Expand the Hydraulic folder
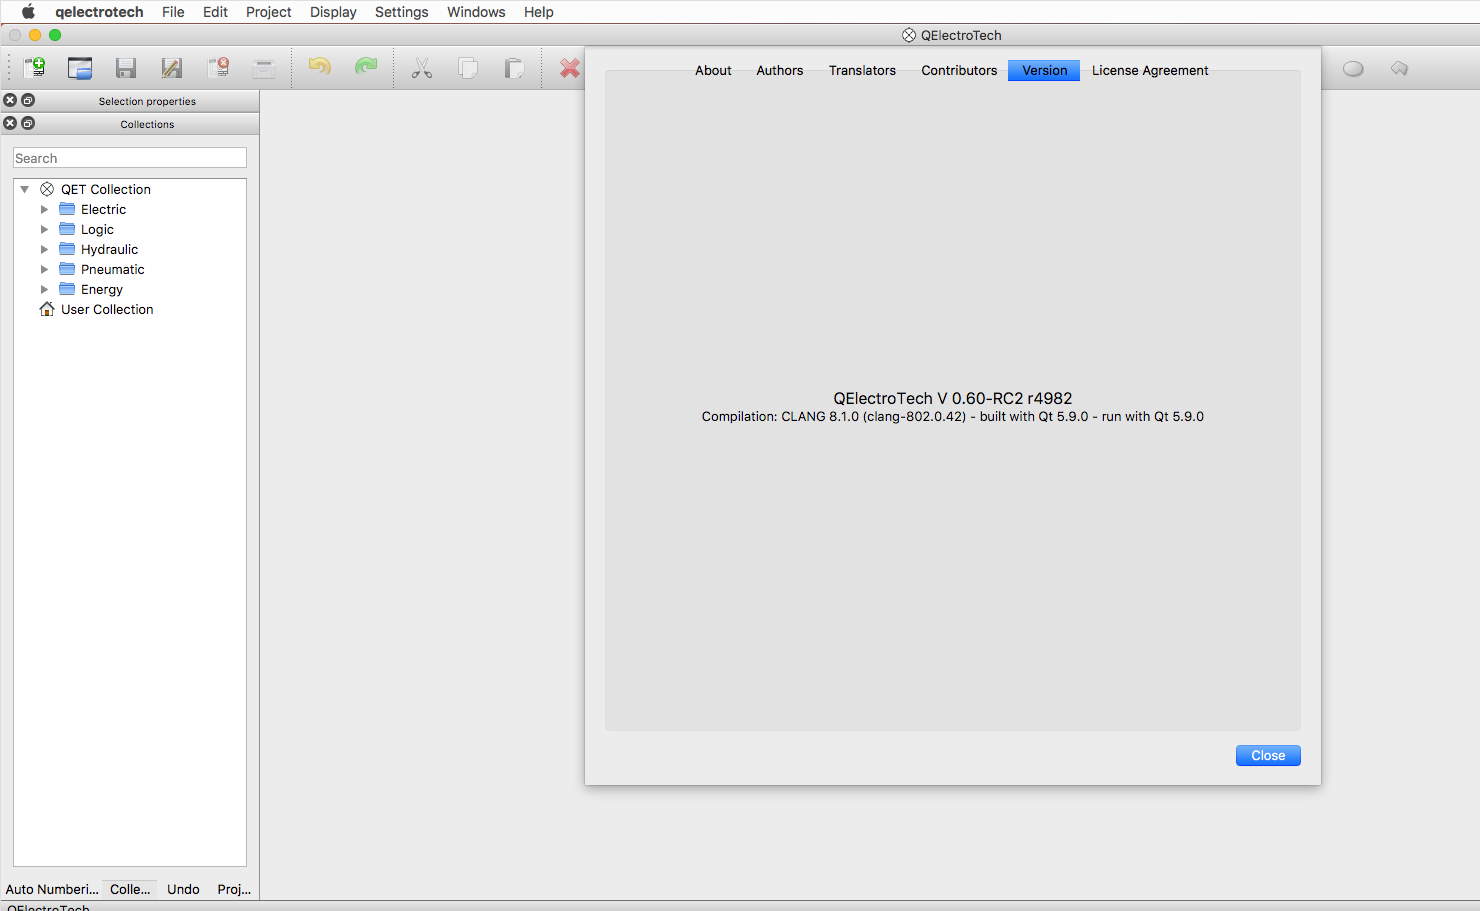Viewport: 1480px width, 911px height. (x=44, y=249)
